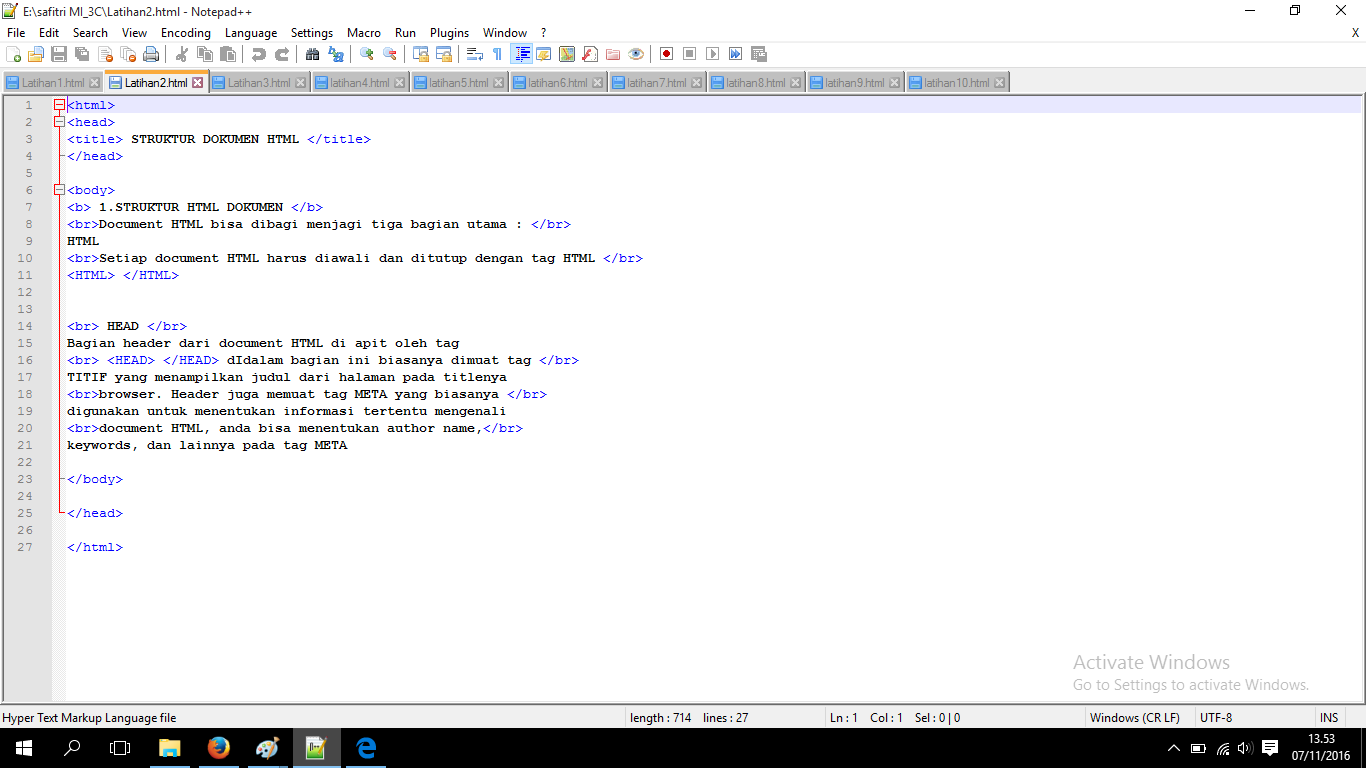Create a new file in Notepad++
The height and width of the screenshot is (768, 1366).
click(13, 54)
